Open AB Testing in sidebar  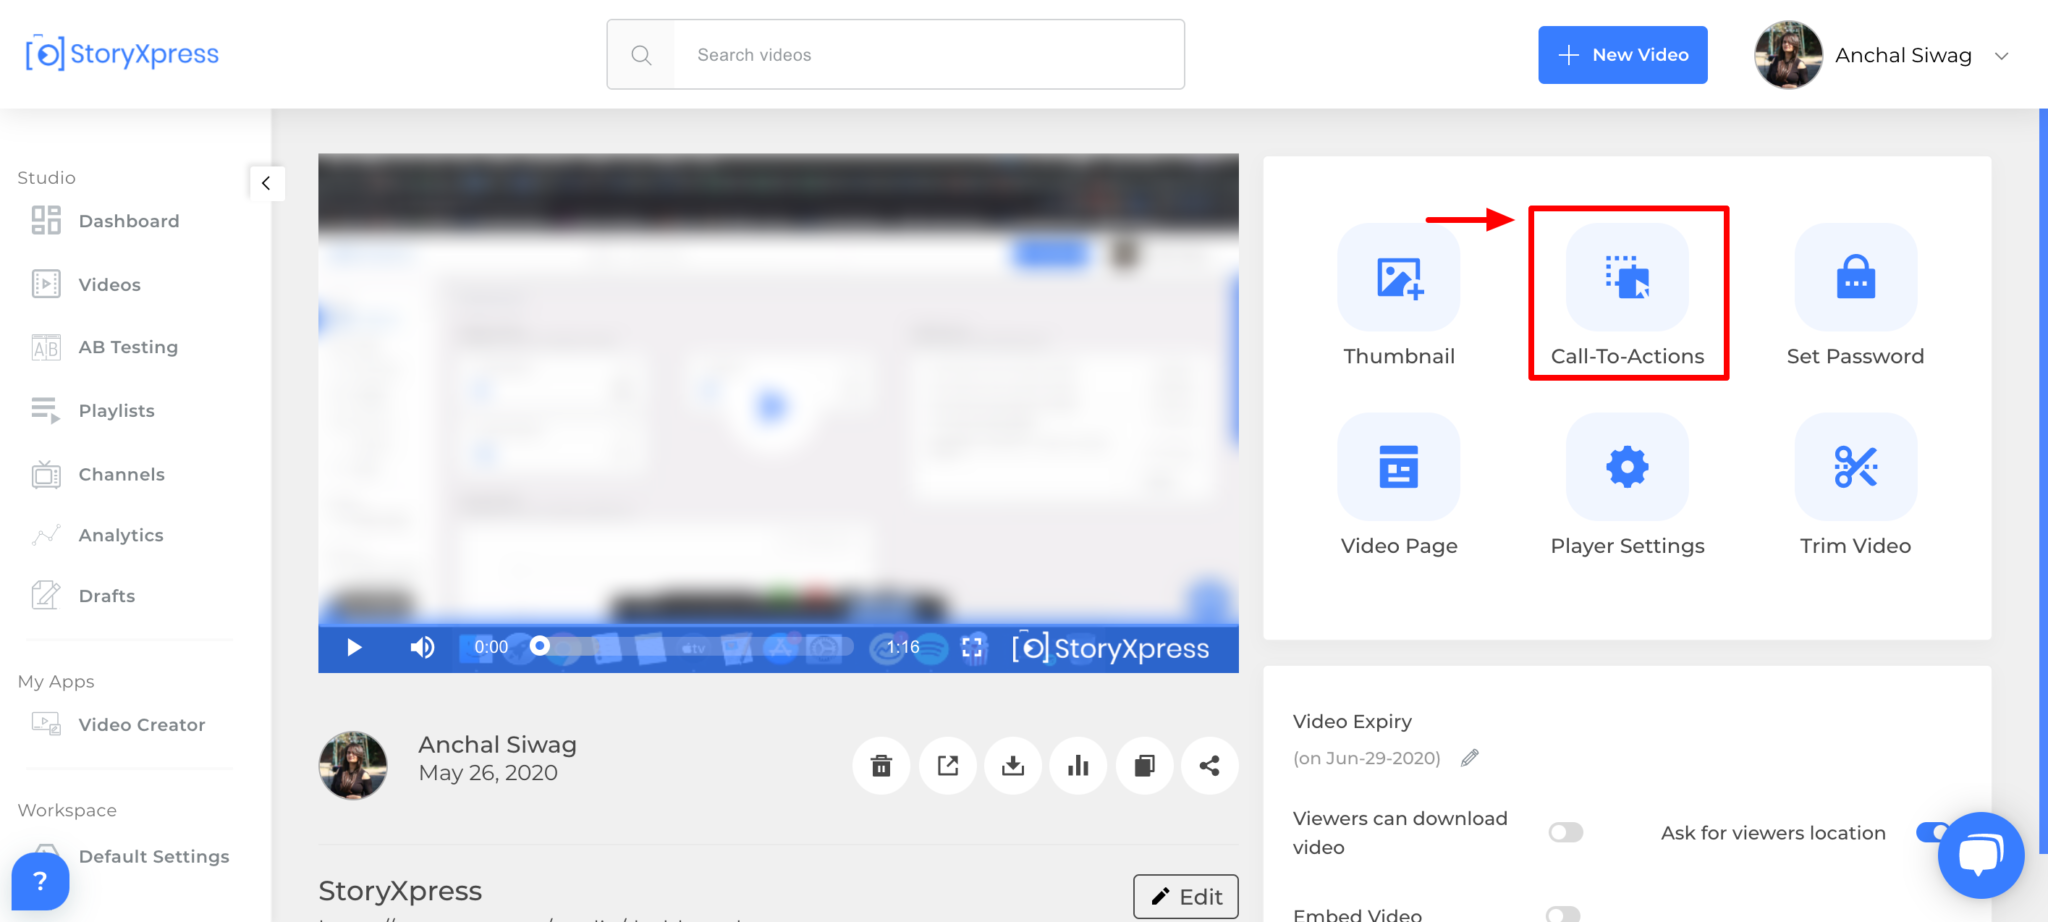pyautogui.click(x=105, y=347)
